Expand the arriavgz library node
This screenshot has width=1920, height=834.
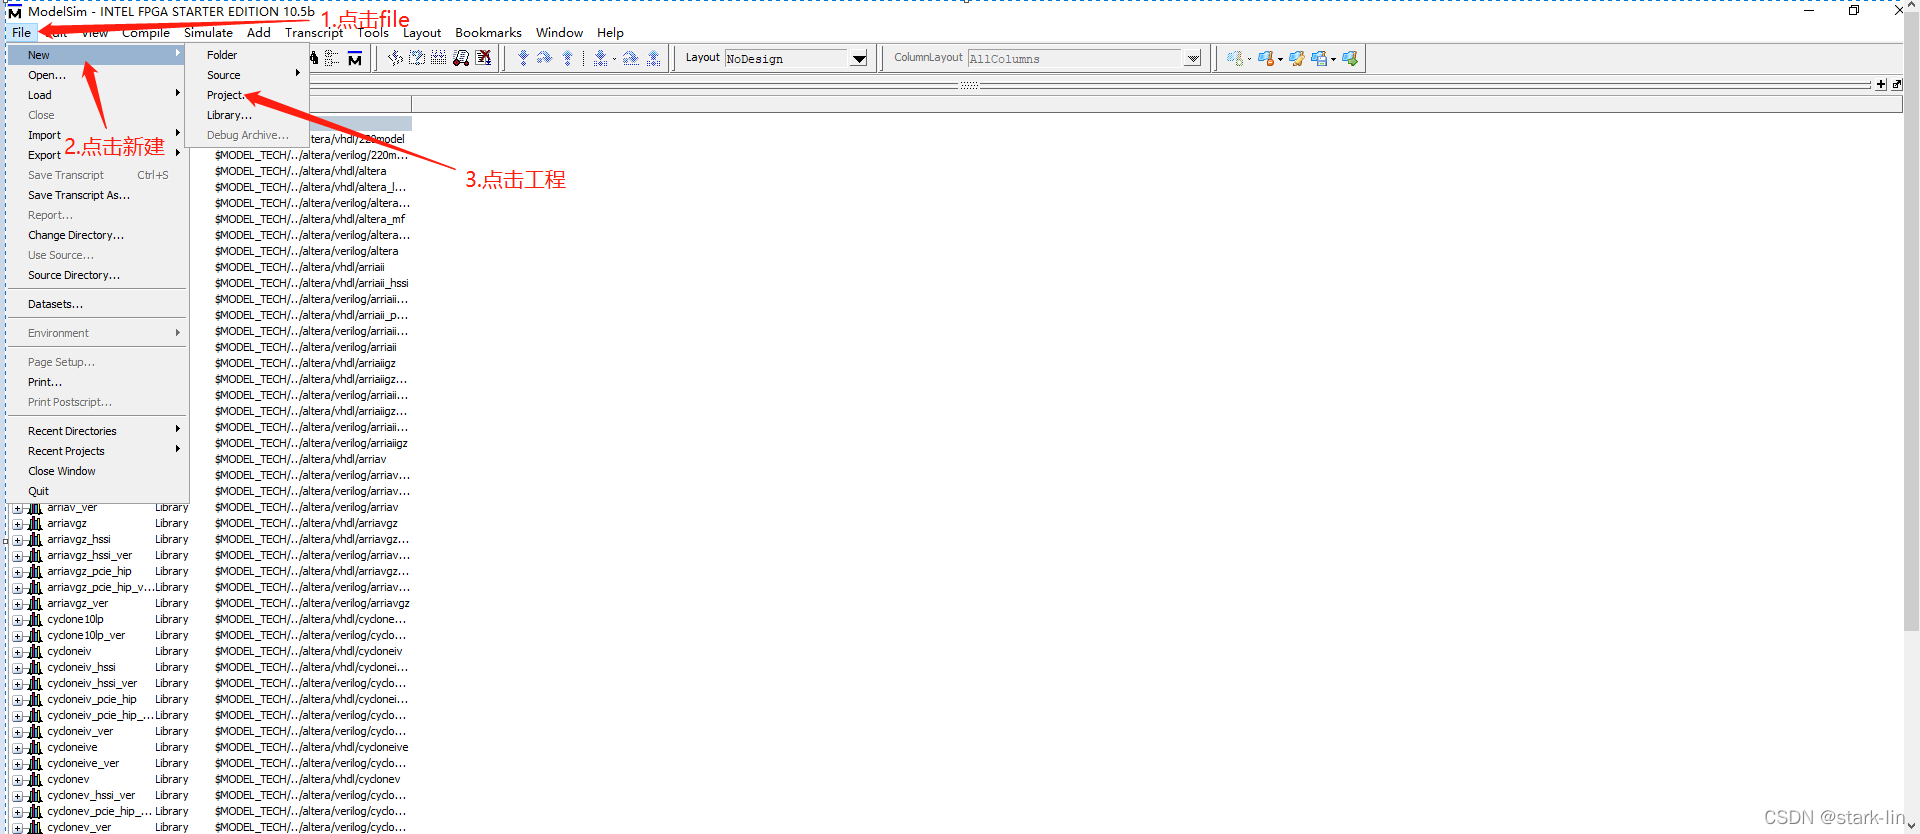17,524
